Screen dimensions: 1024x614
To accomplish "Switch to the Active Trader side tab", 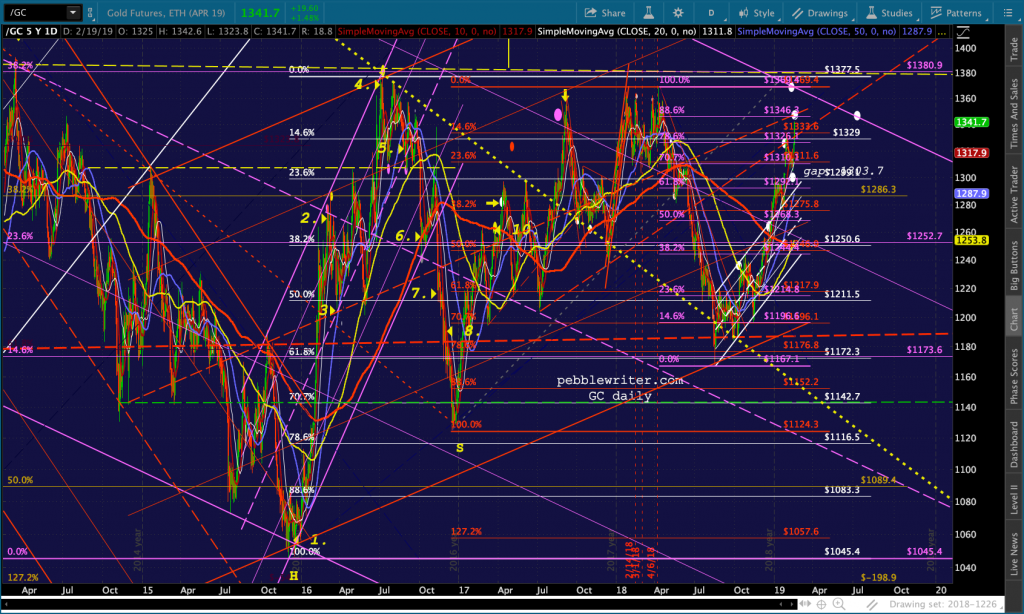I will [1014, 194].
